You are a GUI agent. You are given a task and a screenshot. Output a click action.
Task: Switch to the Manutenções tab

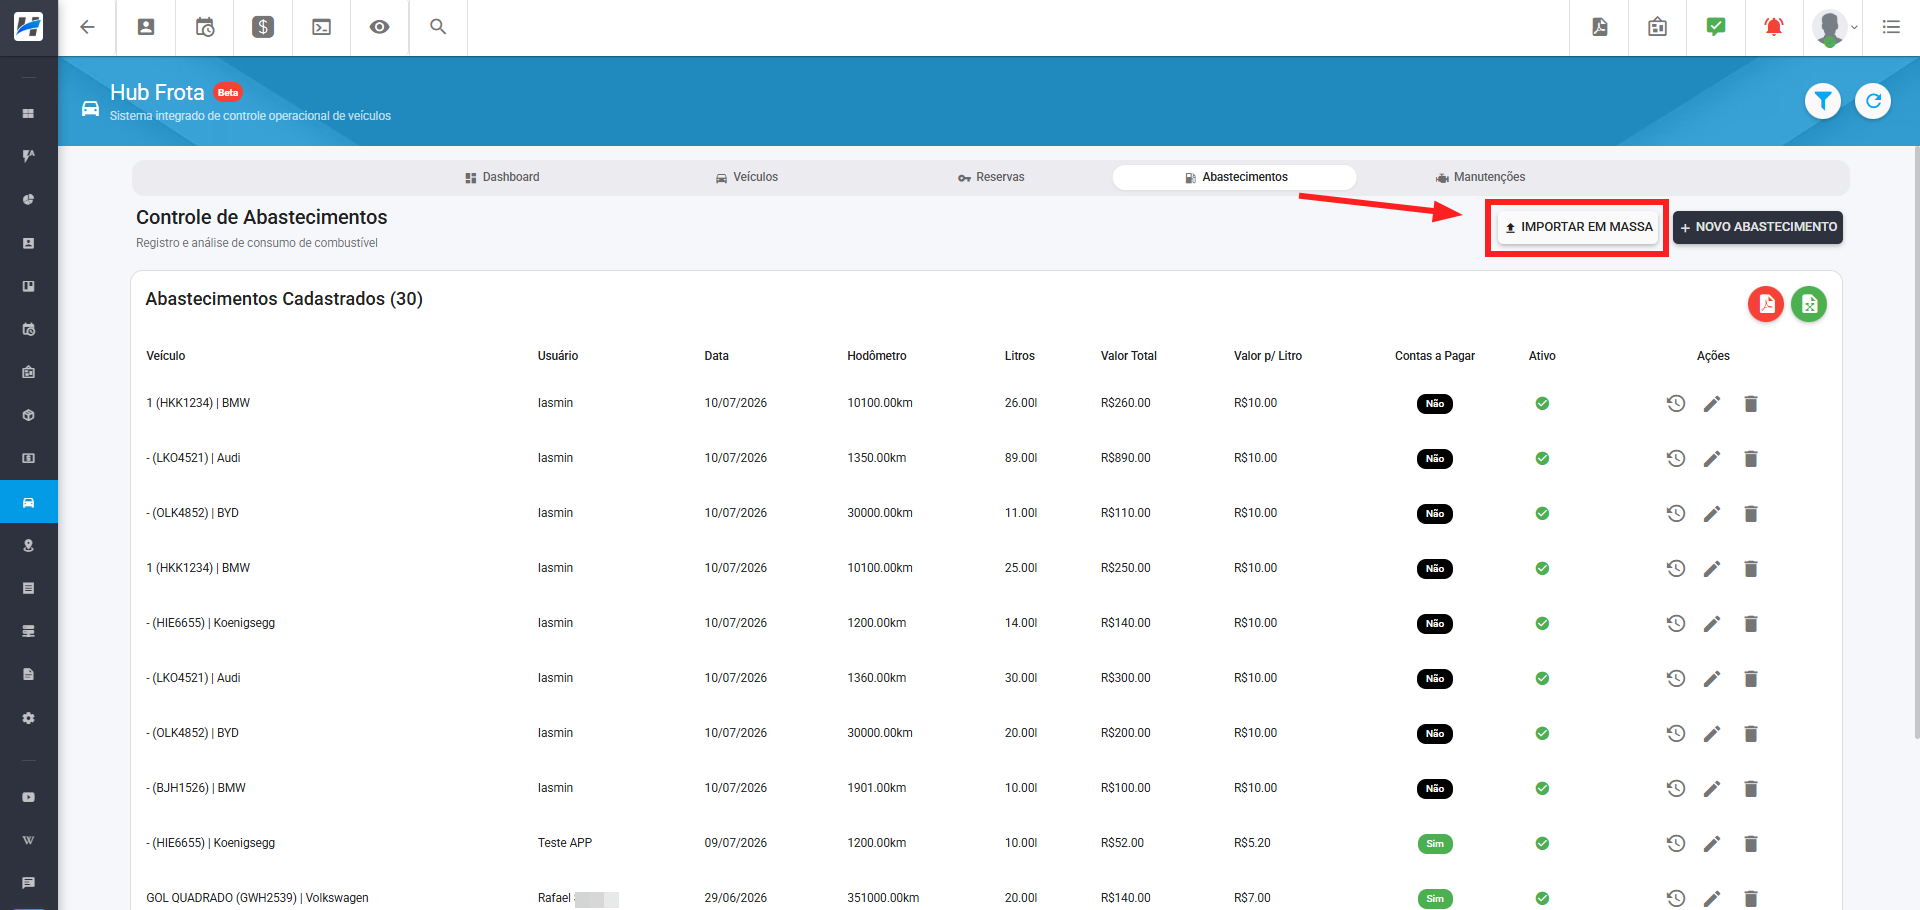pos(1480,177)
